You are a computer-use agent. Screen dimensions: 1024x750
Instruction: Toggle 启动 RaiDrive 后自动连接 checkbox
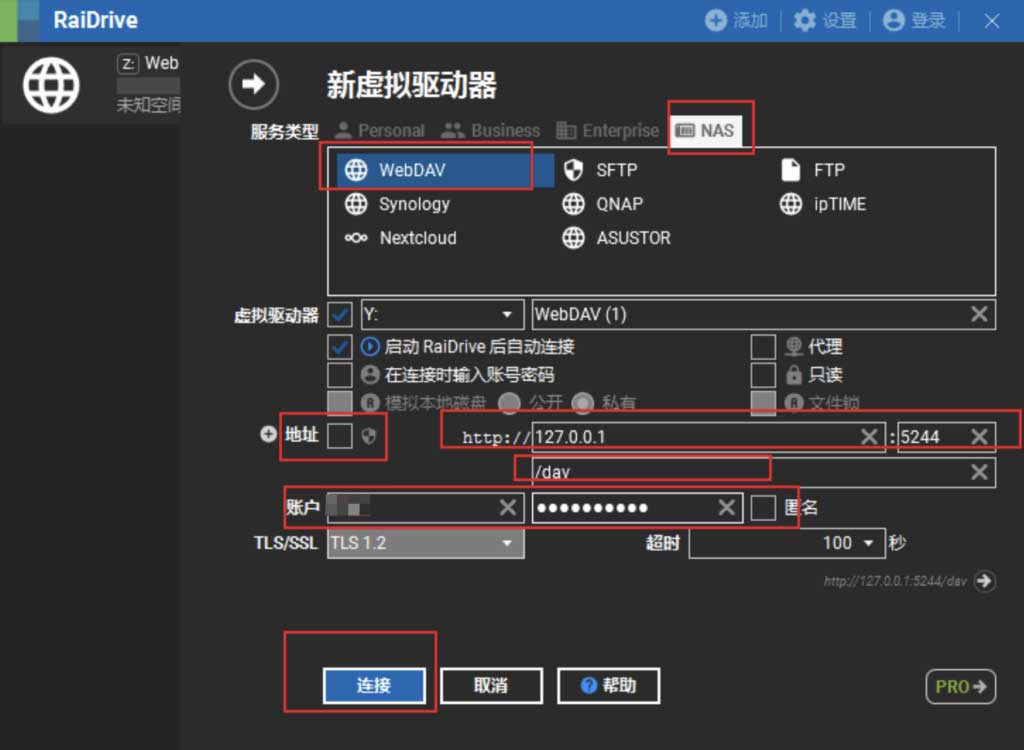[340, 347]
